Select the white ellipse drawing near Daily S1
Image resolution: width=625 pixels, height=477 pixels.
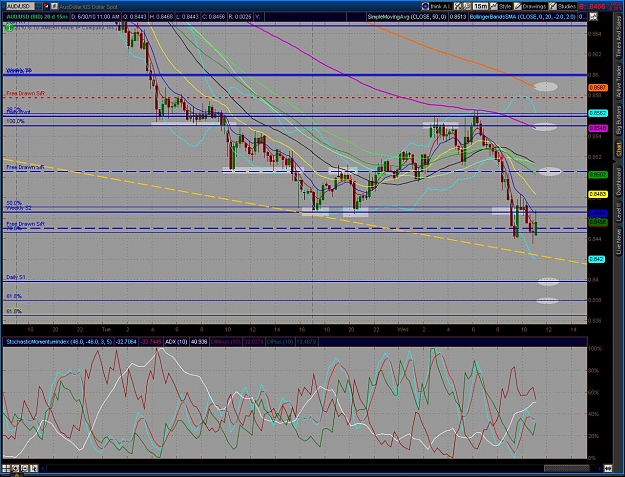[x=548, y=282]
